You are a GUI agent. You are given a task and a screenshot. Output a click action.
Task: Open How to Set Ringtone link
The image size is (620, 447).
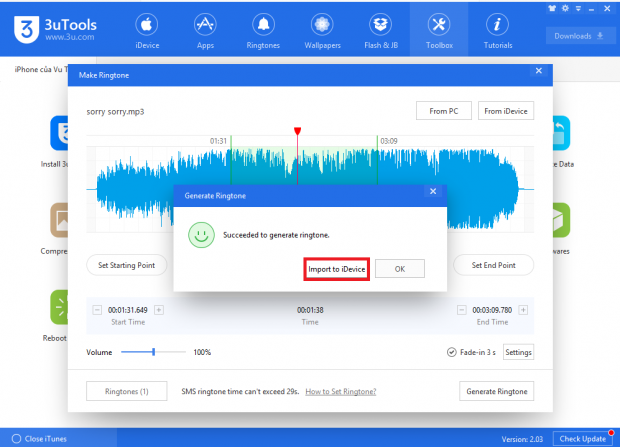340,391
